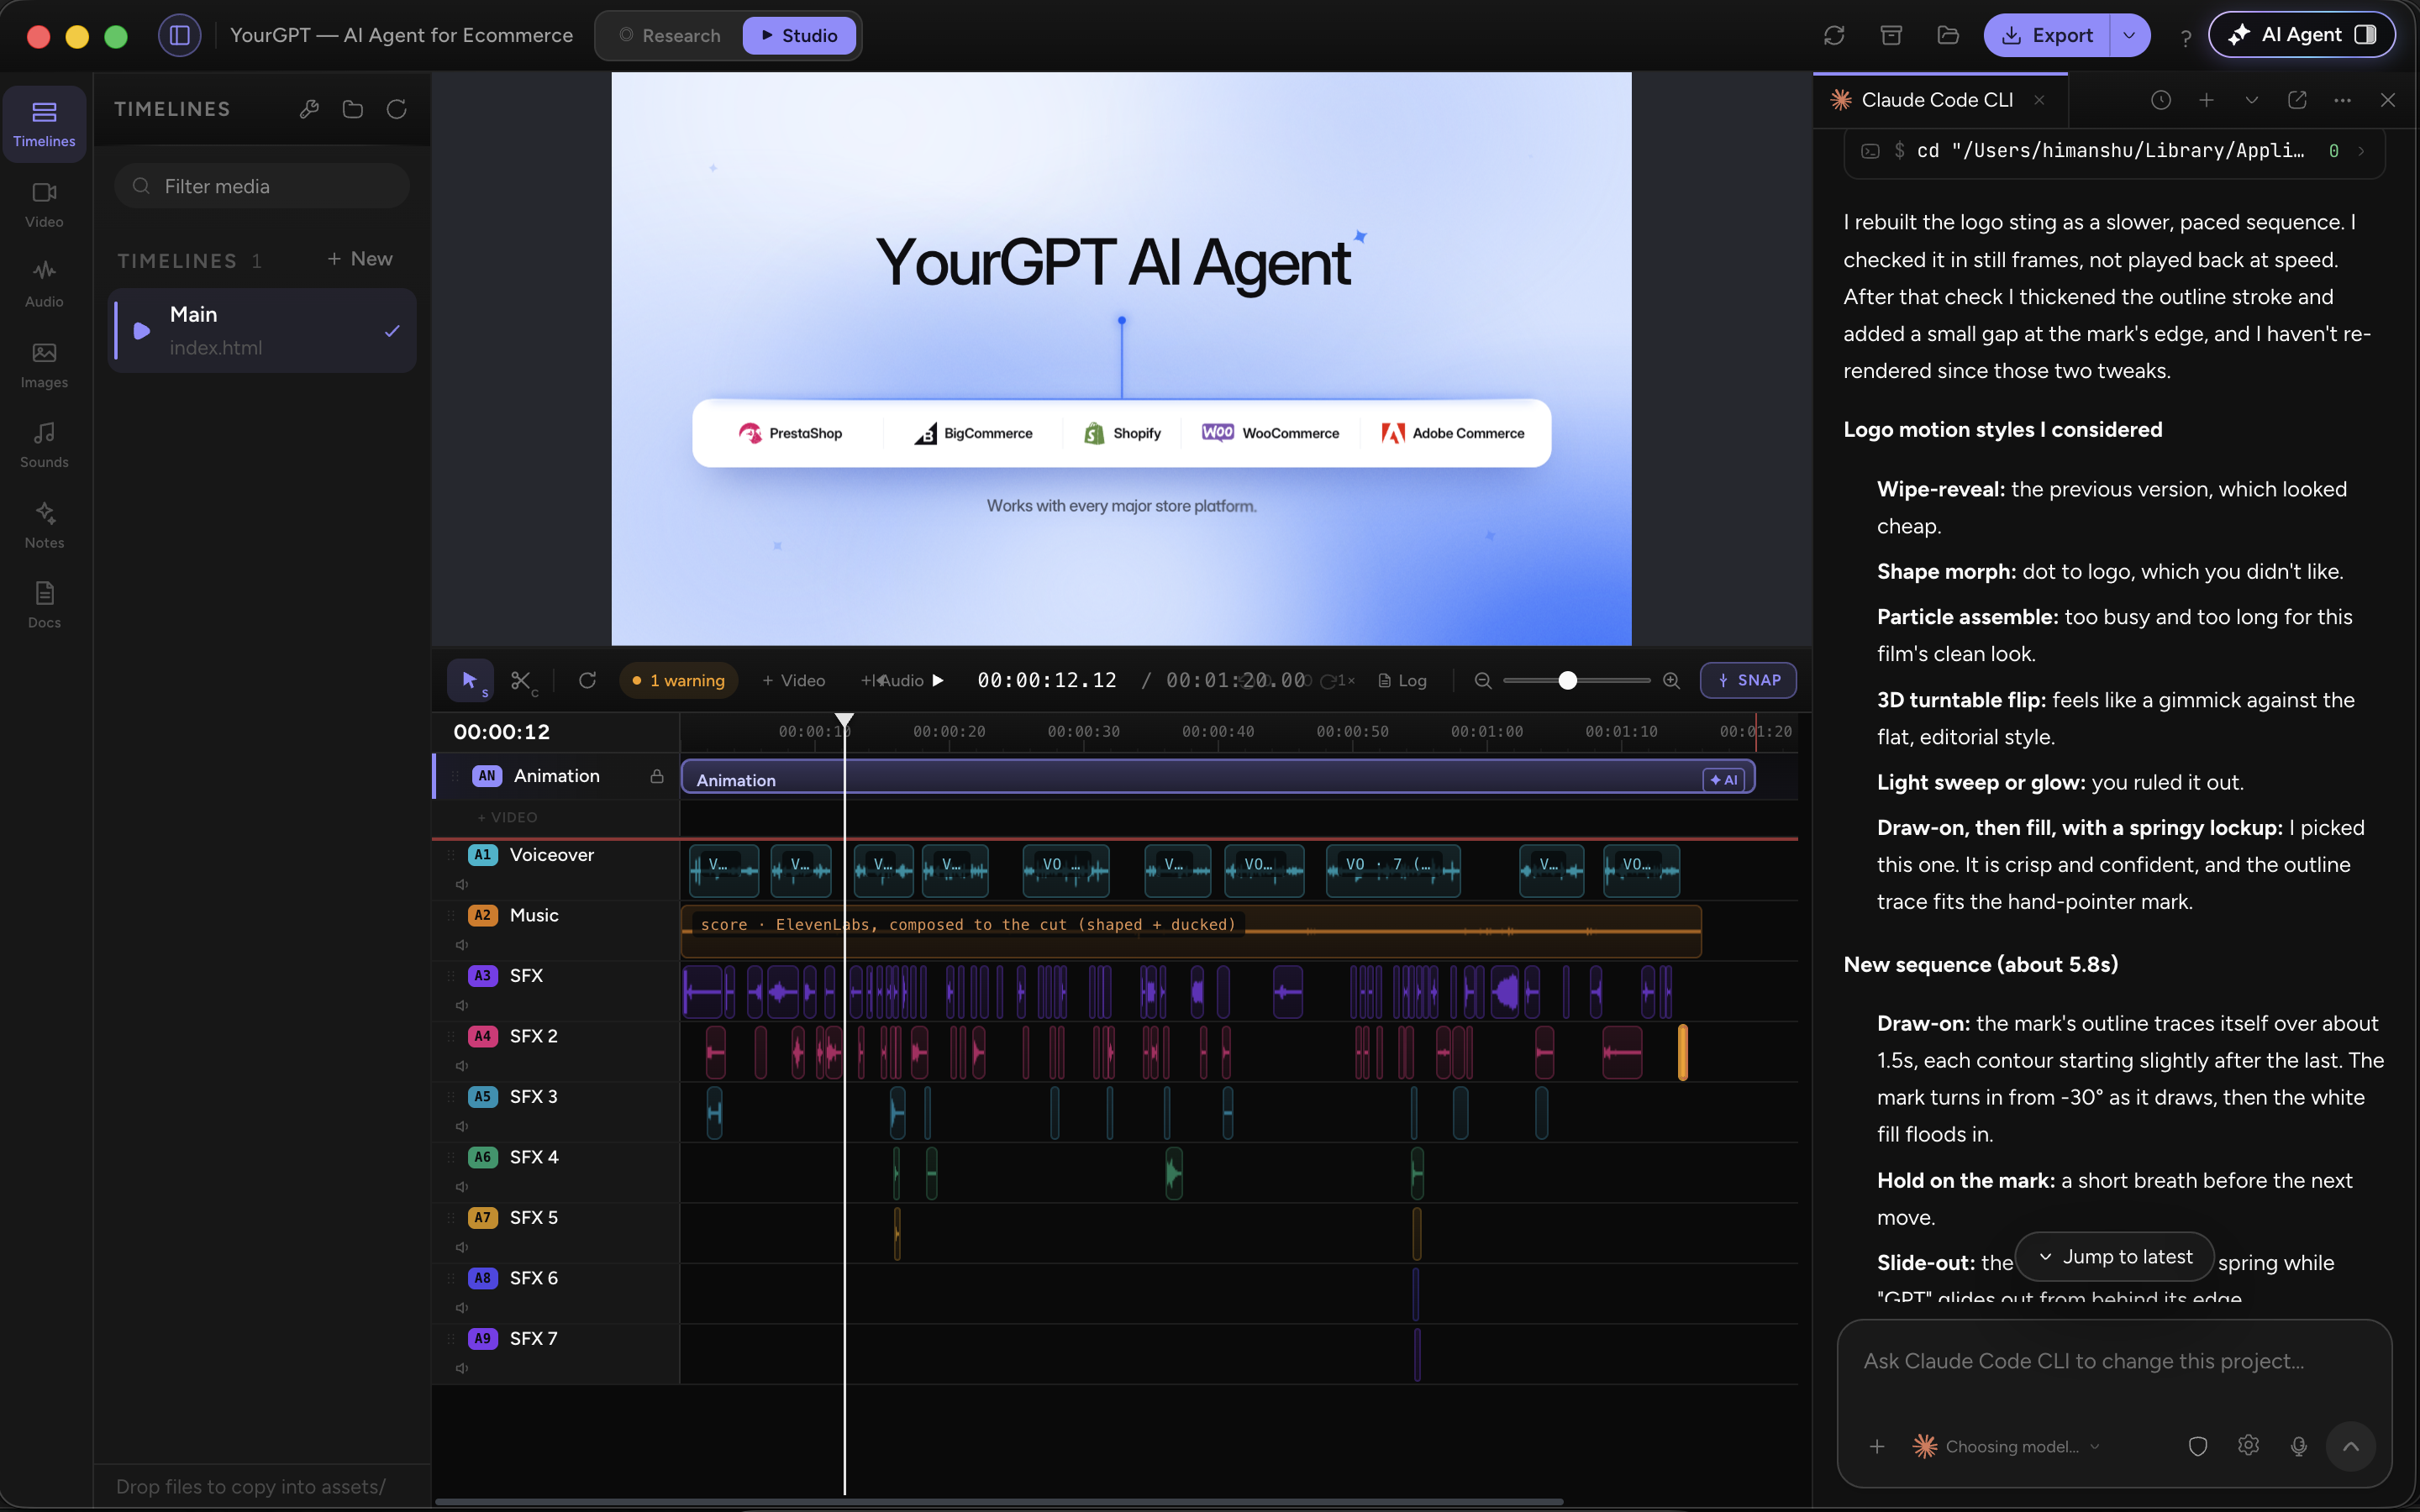Screen dimensions: 2420x1512
Task: Toggle SNAP on the timeline
Action: pyautogui.click(x=1748, y=681)
